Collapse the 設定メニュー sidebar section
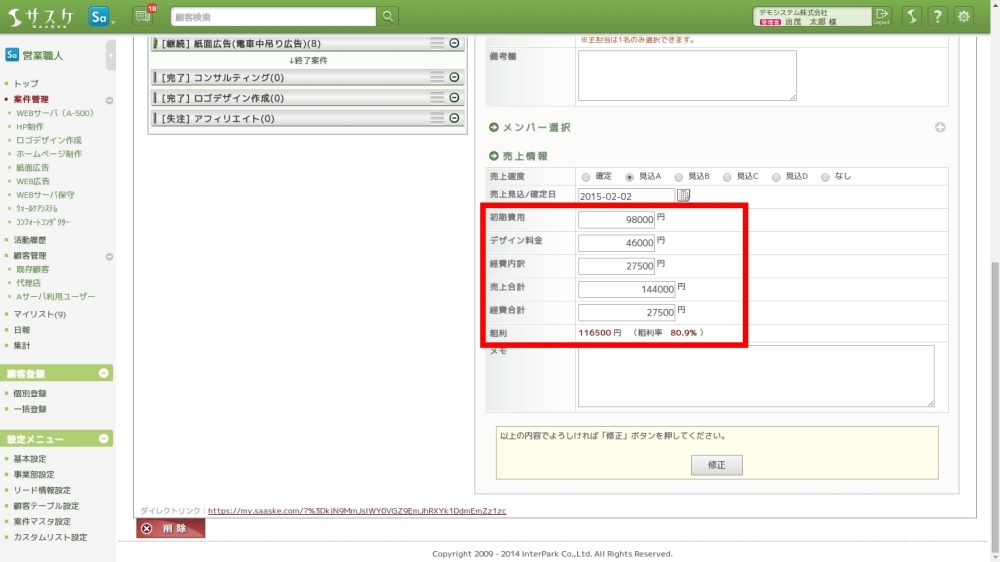The image size is (1000, 562). 104,439
